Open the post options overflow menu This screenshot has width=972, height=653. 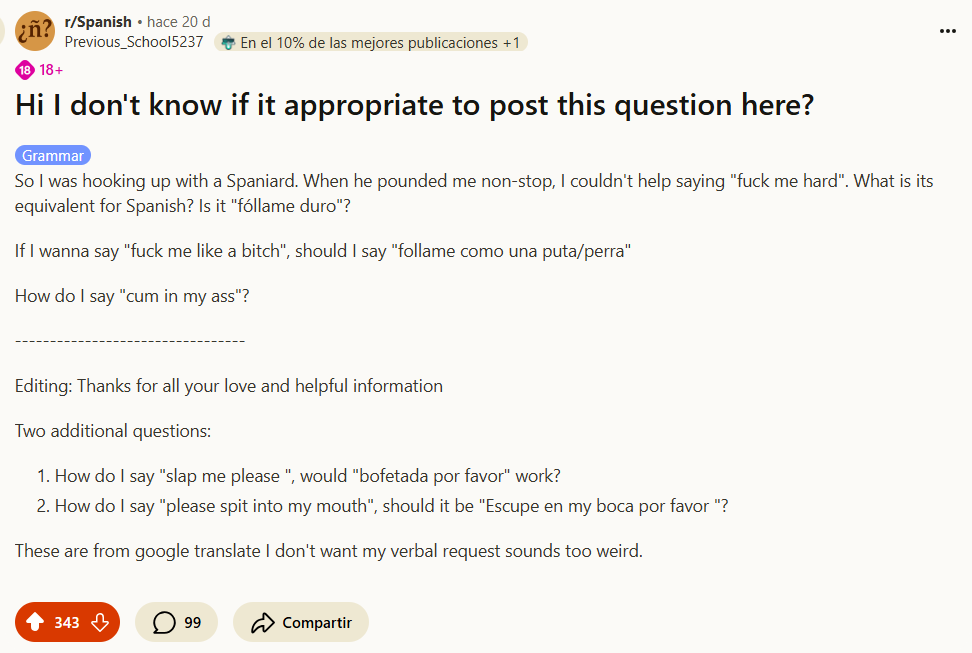pos(947,31)
